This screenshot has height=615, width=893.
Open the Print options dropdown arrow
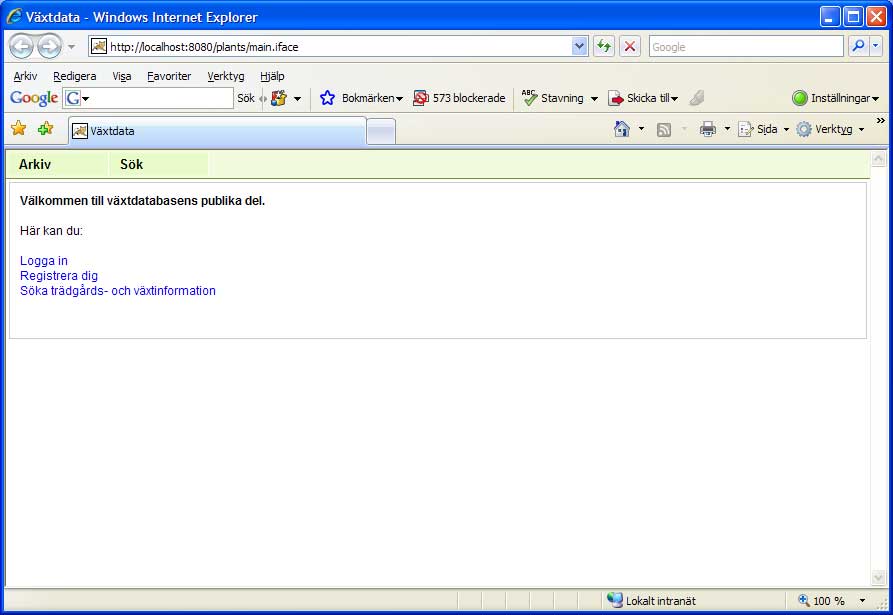[x=727, y=129]
